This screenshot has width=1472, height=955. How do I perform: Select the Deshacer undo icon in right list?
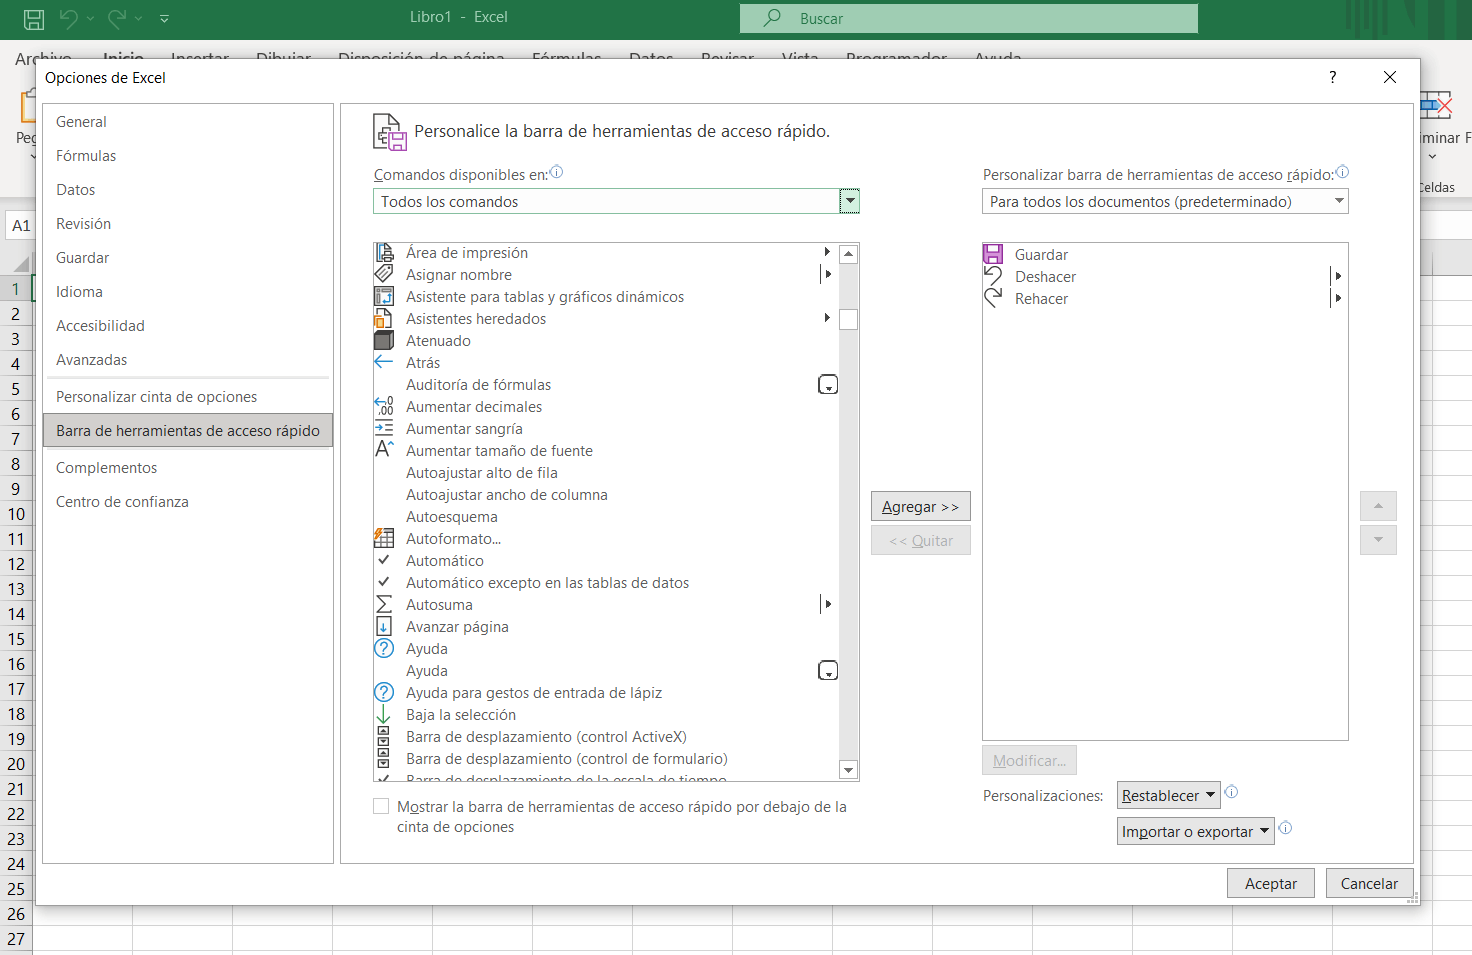(x=993, y=277)
